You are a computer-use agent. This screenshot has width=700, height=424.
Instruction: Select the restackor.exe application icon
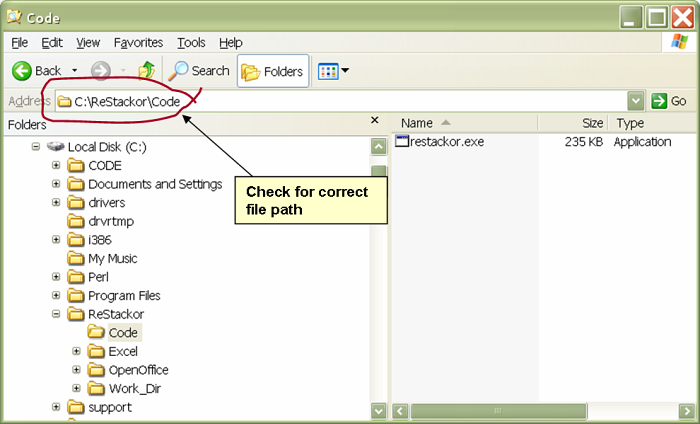click(x=402, y=141)
